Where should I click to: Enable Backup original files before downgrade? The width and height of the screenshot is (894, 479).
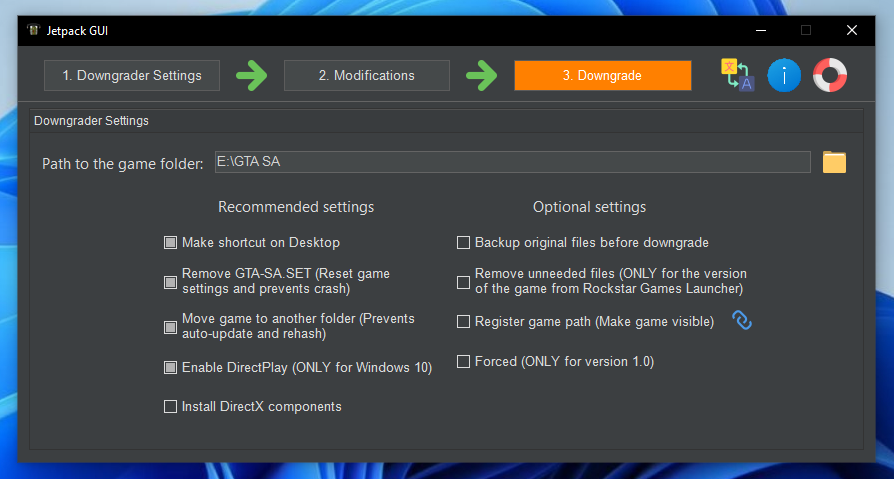pyautogui.click(x=464, y=243)
